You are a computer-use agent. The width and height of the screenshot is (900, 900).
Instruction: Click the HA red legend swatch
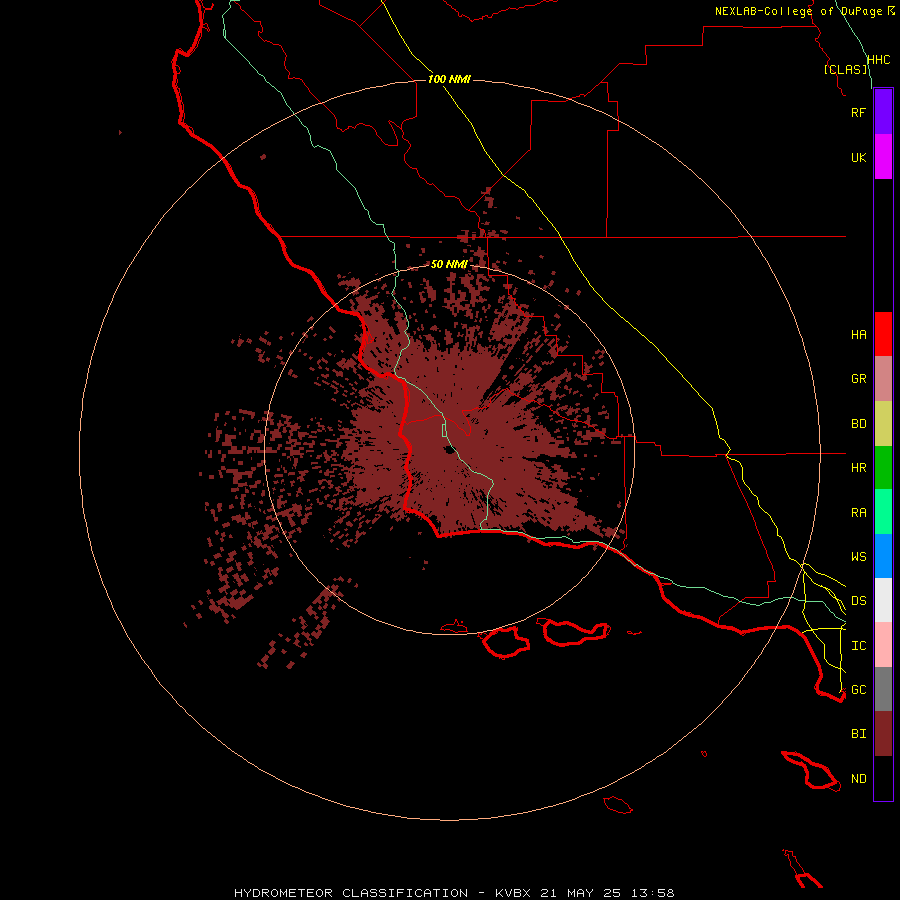pyautogui.click(x=883, y=334)
